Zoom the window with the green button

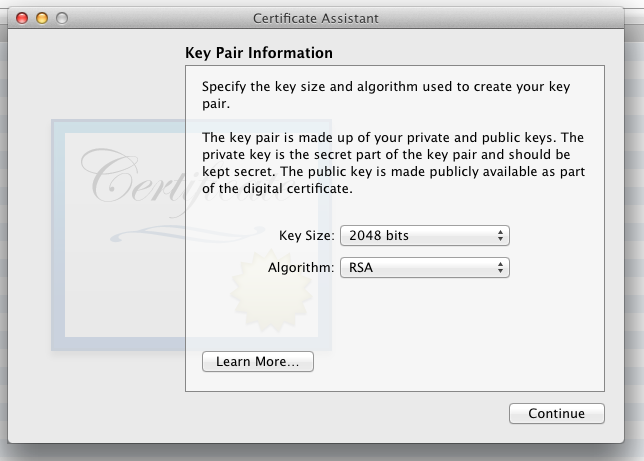[62, 18]
